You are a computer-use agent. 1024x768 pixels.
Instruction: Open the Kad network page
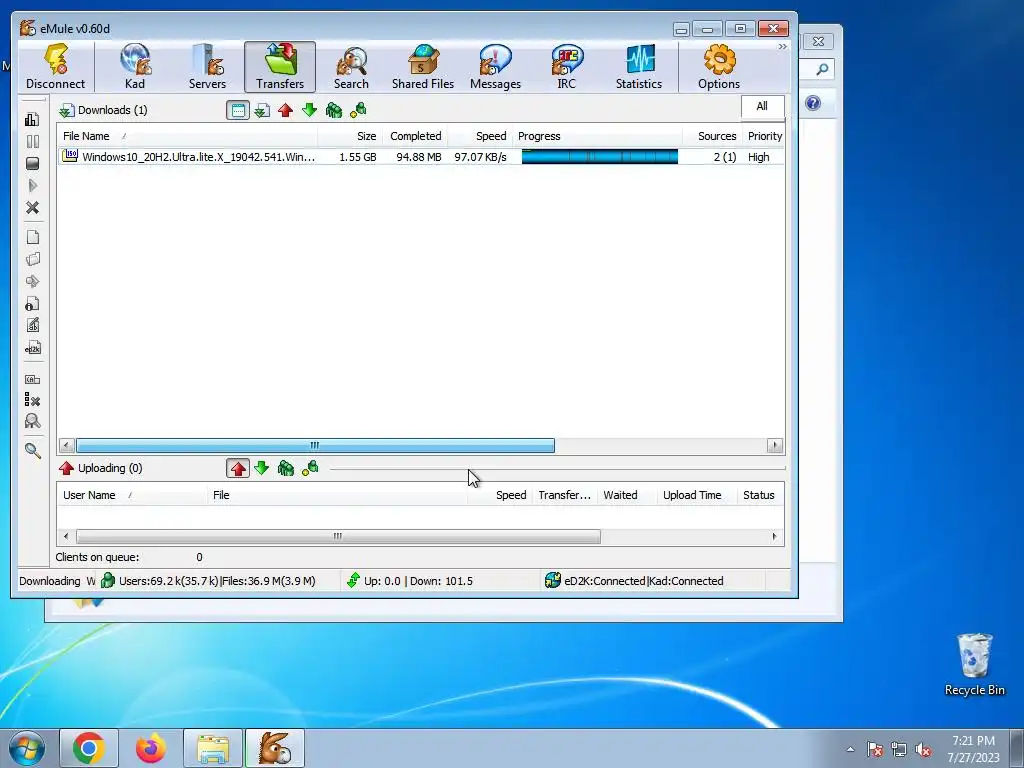pos(135,67)
